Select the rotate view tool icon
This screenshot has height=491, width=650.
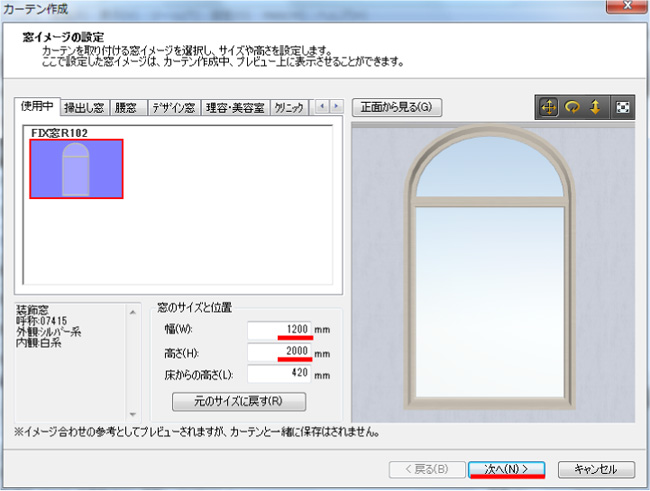573,107
